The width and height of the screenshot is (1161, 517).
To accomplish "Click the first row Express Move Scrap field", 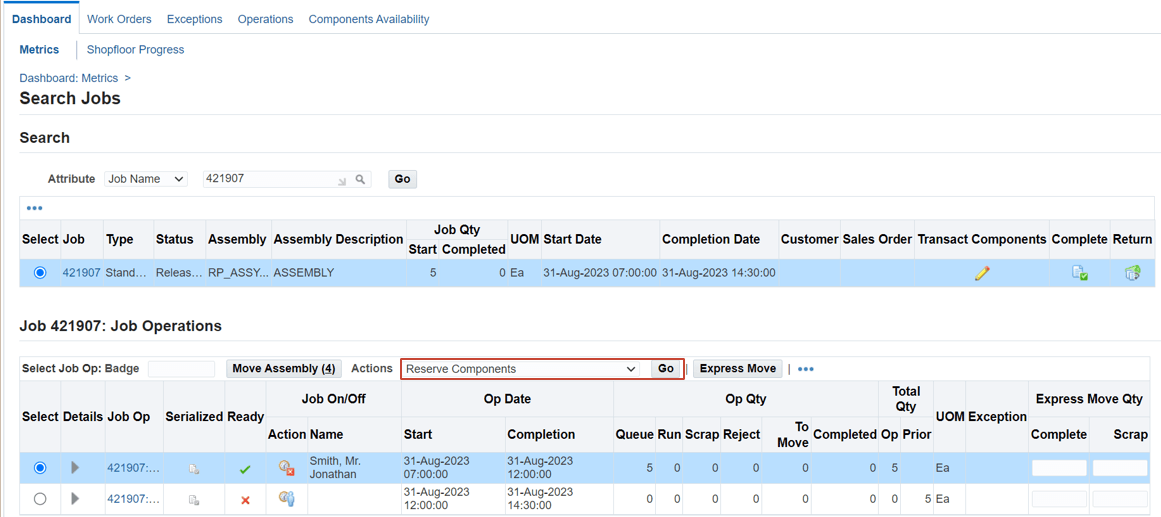I will [x=1120, y=468].
